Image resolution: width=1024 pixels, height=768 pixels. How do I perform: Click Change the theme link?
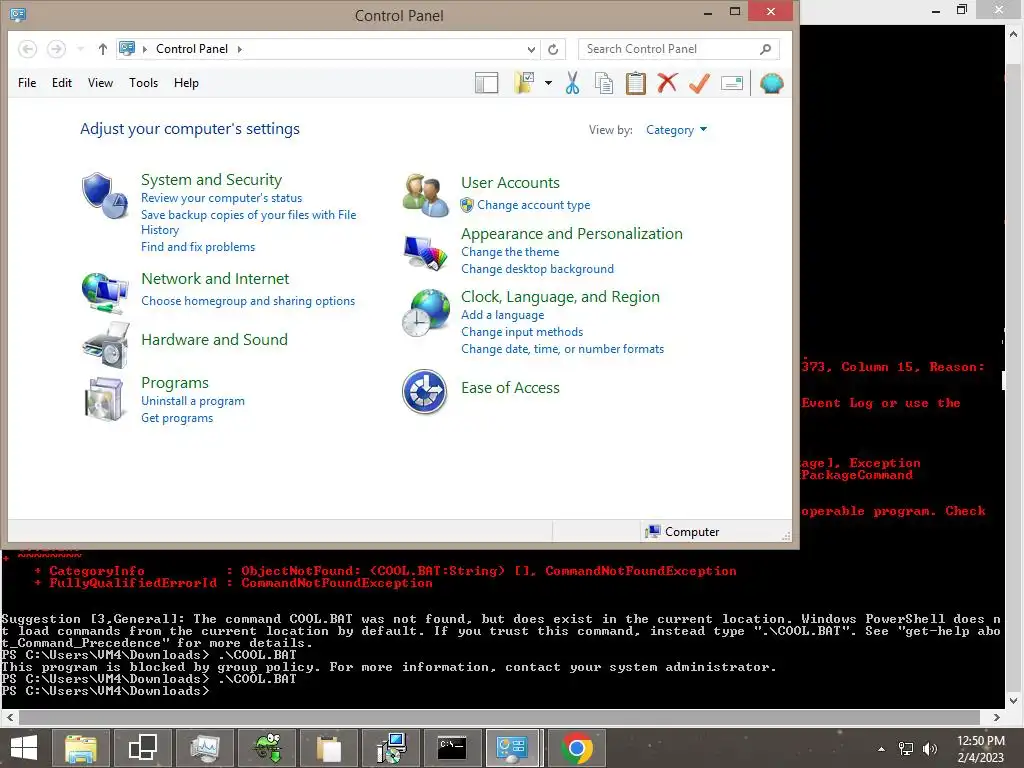(510, 252)
